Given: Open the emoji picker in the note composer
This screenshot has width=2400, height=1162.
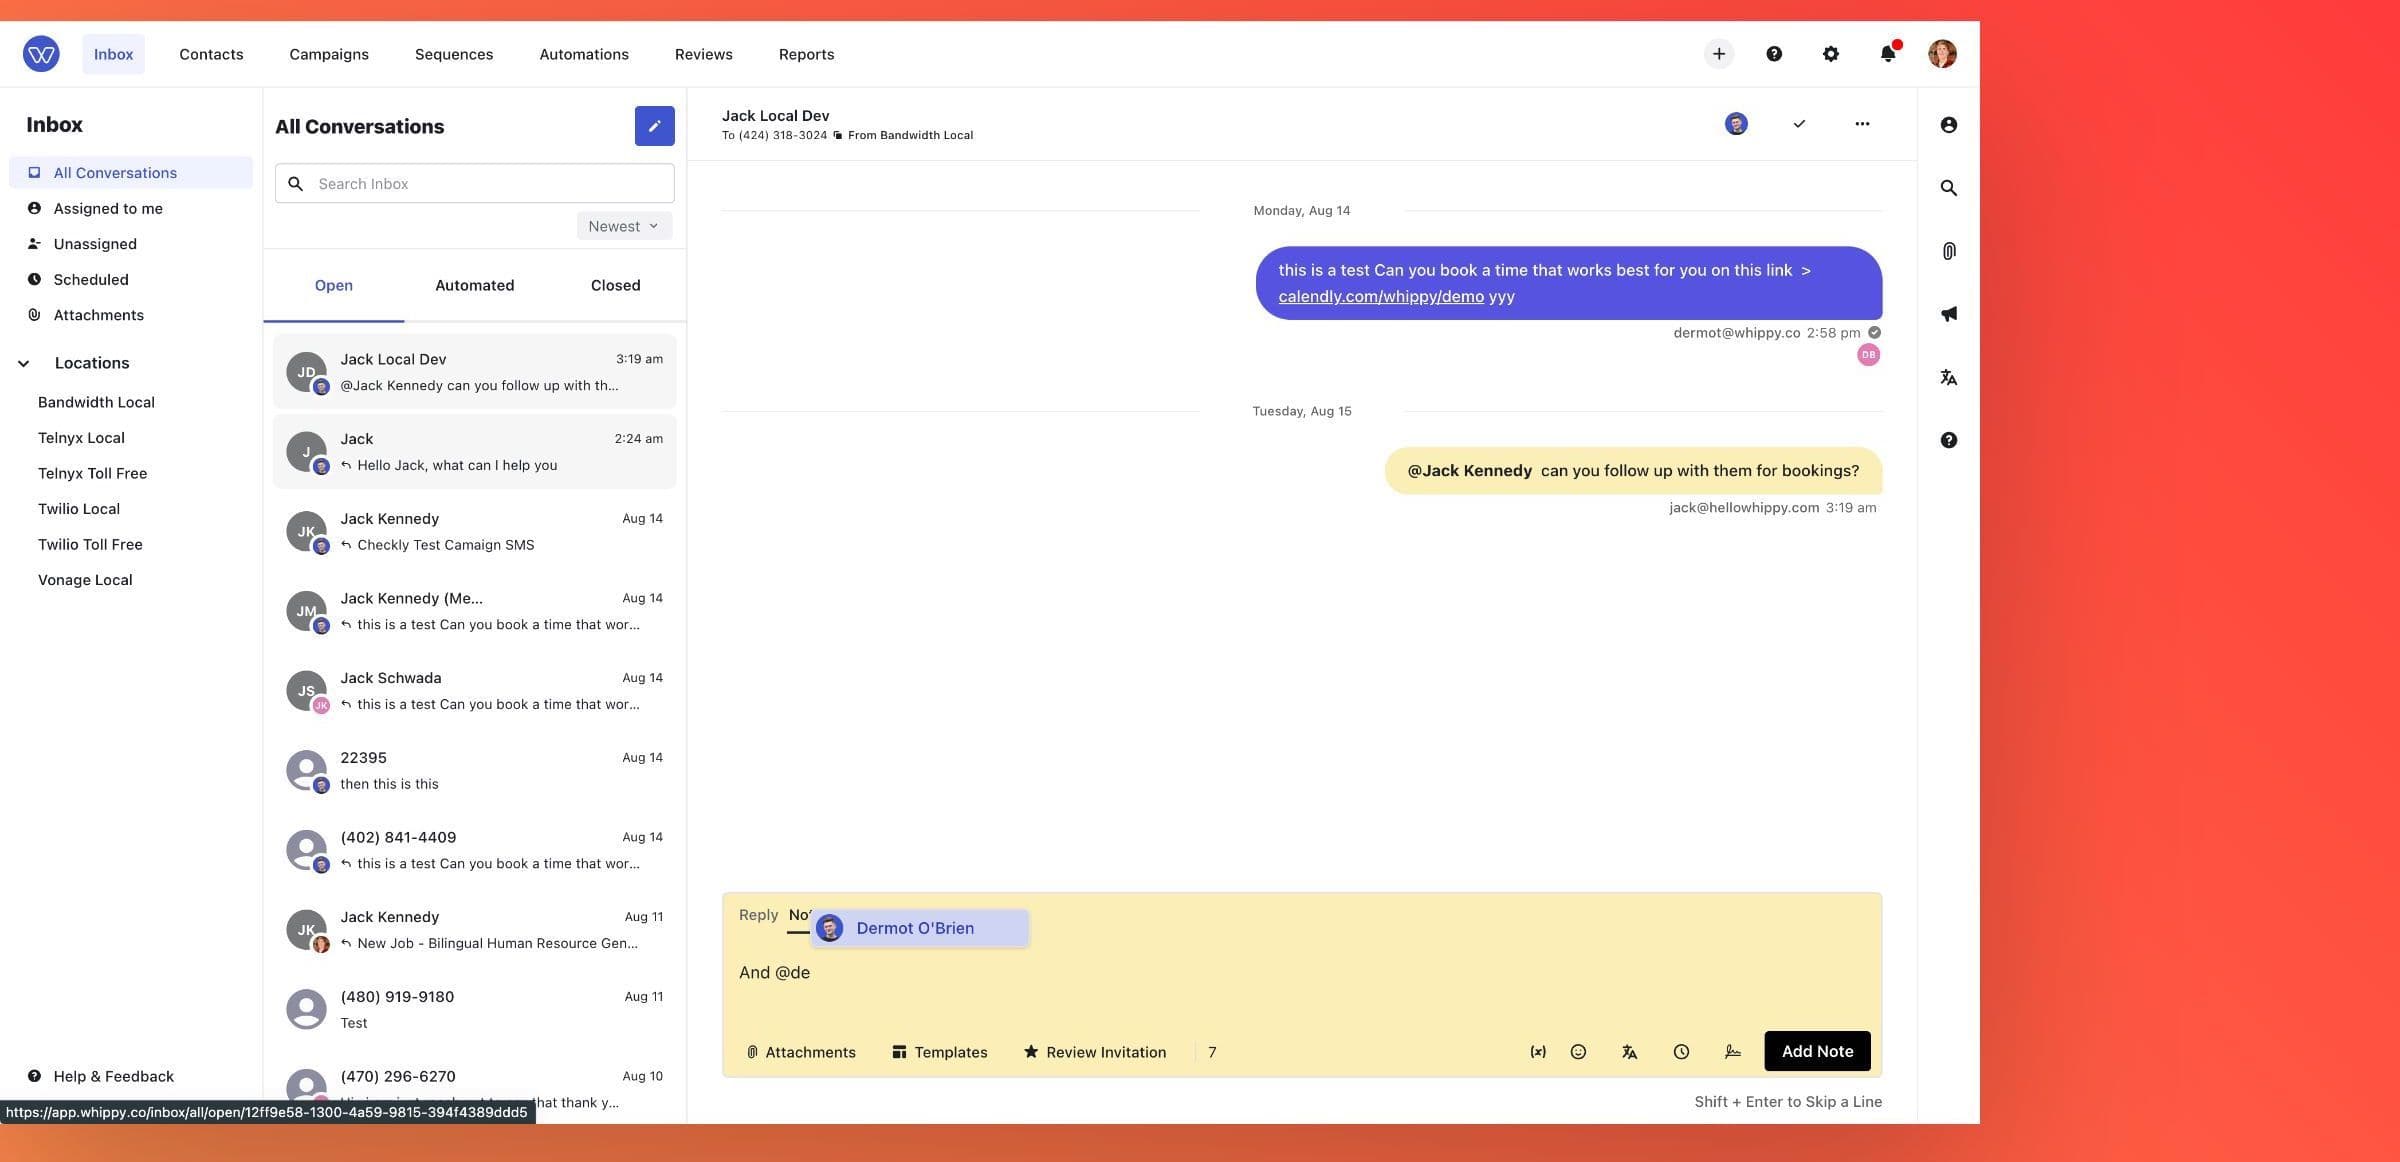Looking at the screenshot, I should pos(1579,1051).
